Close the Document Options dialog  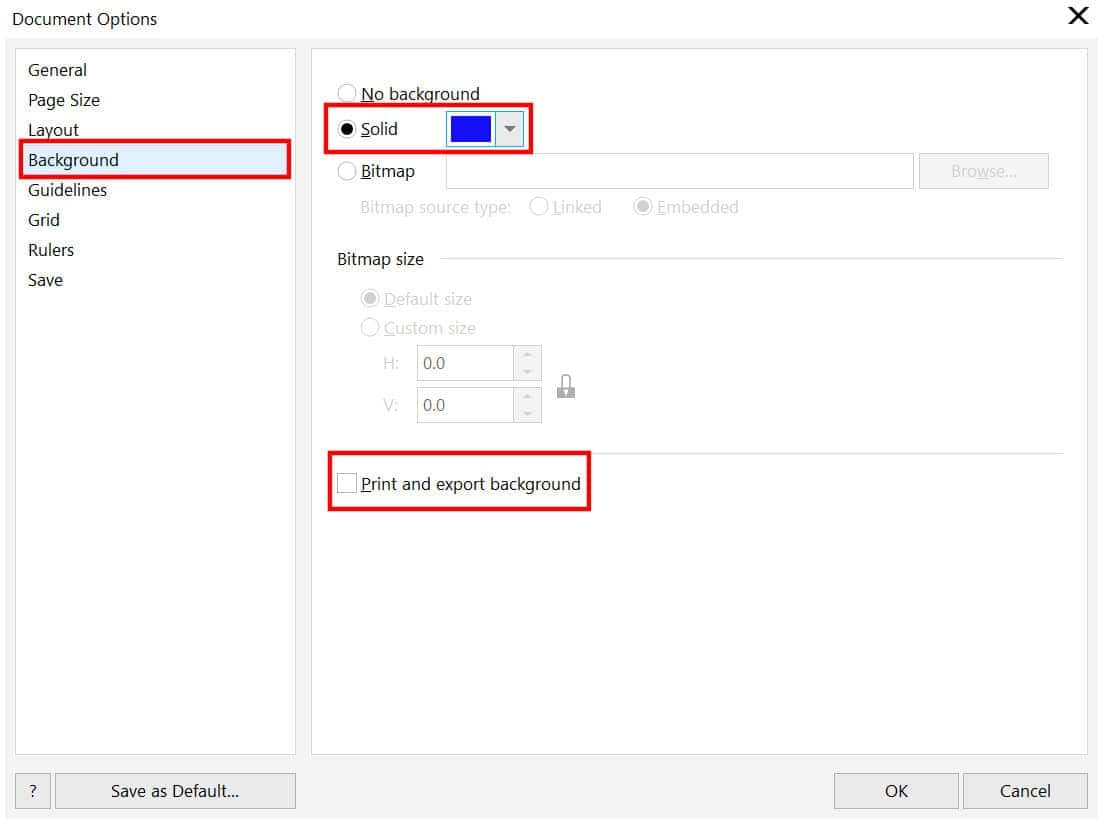1078,16
